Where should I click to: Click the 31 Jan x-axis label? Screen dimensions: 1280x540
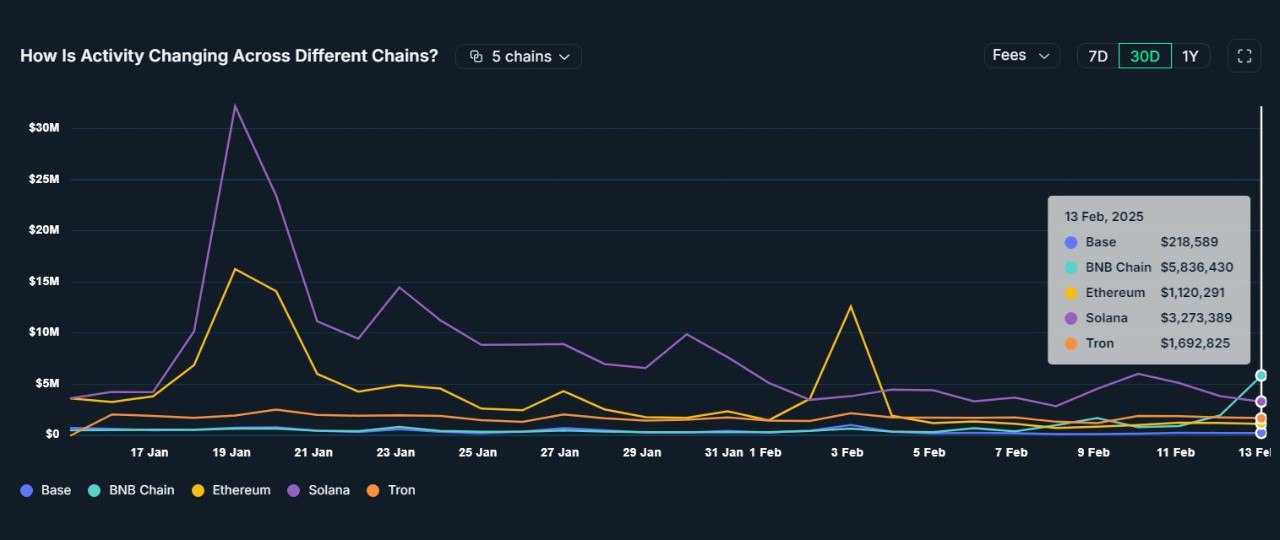point(723,453)
